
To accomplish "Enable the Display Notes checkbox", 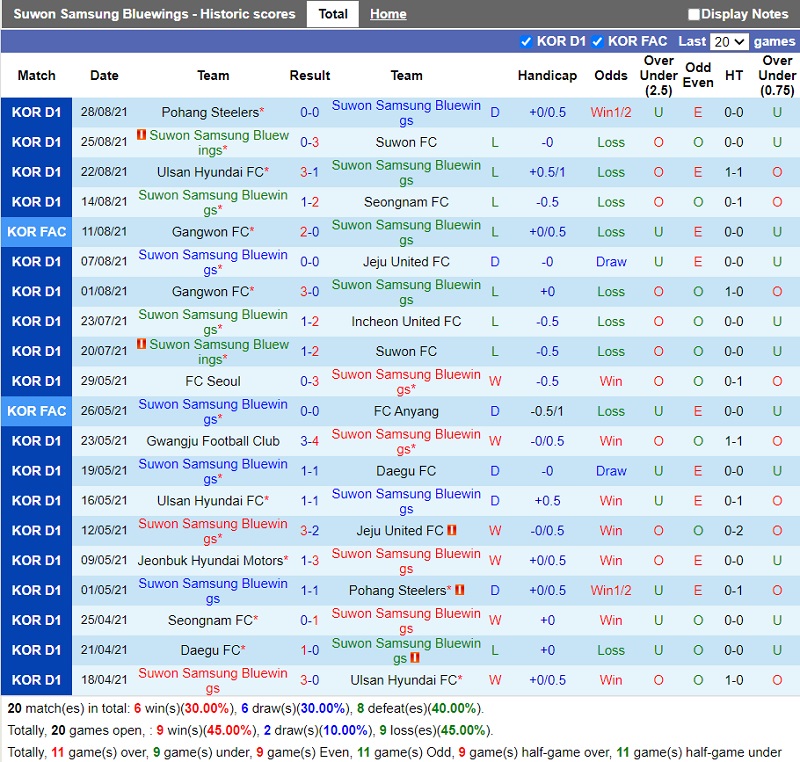I will coord(694,14).
